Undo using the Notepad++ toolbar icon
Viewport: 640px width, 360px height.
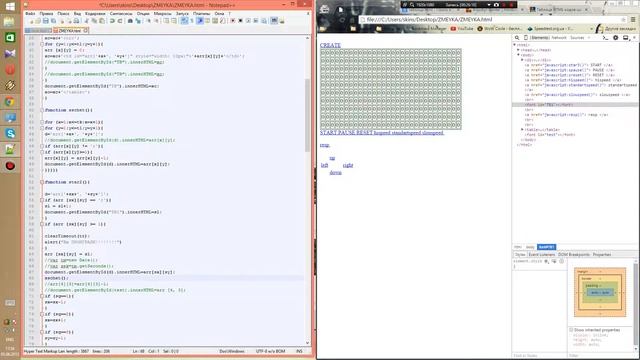112,21
